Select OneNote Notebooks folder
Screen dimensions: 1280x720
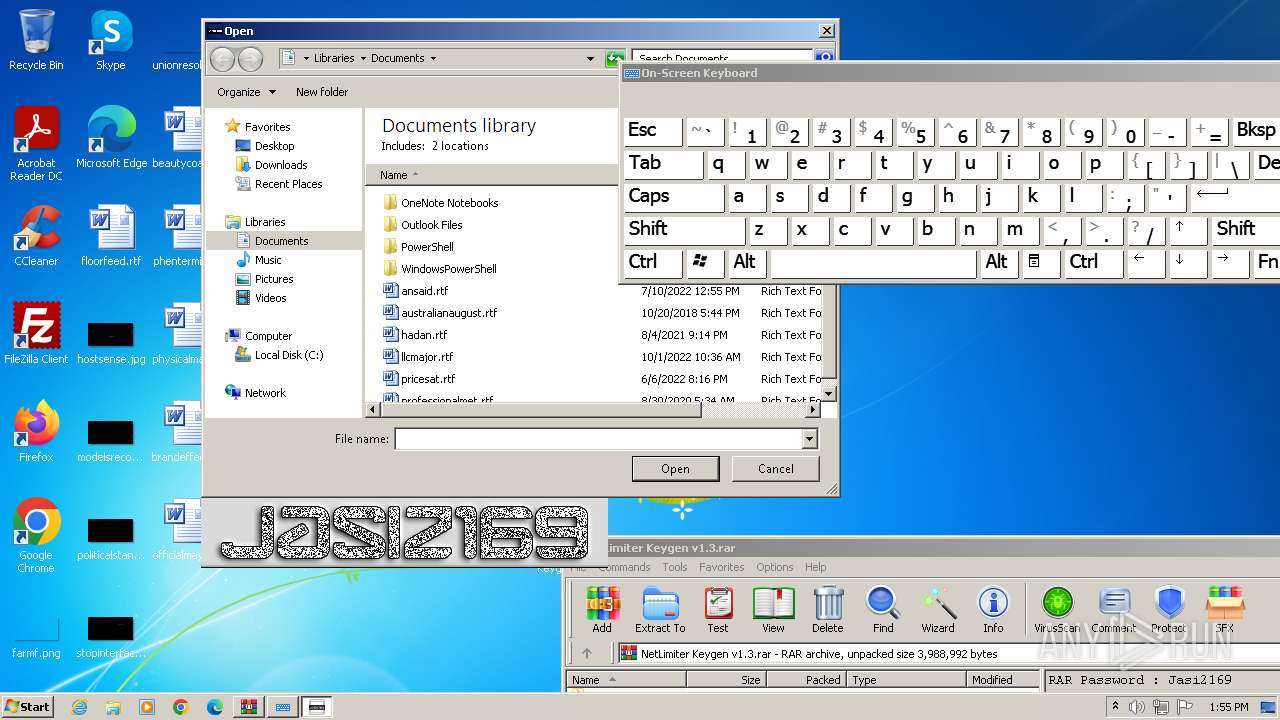pyautogui.click(x=449, y=203)
